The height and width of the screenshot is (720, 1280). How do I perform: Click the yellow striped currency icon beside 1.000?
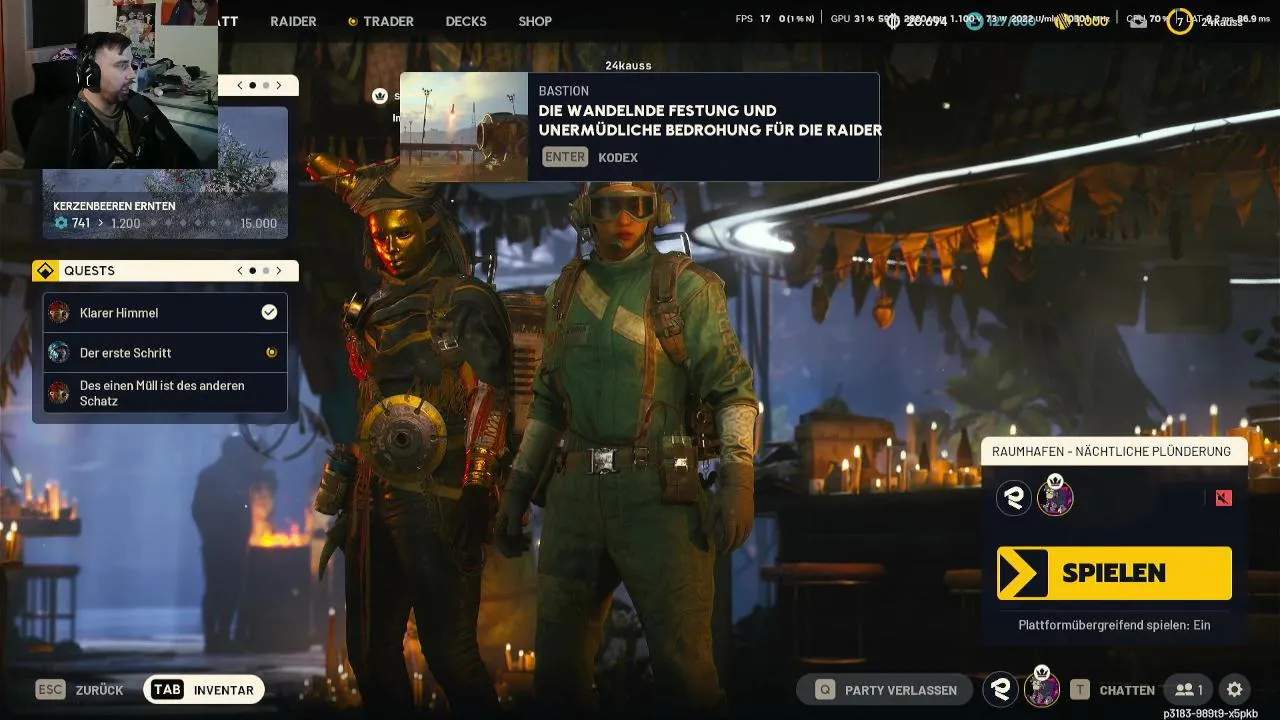[x=1063, y=21]
